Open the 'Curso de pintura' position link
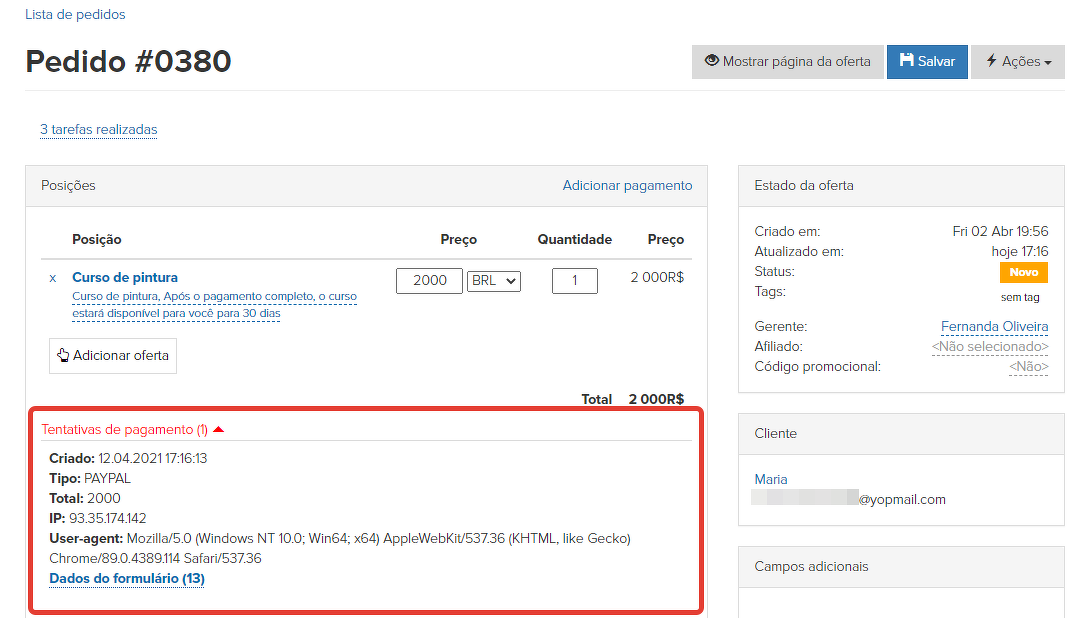 (125, 277)
